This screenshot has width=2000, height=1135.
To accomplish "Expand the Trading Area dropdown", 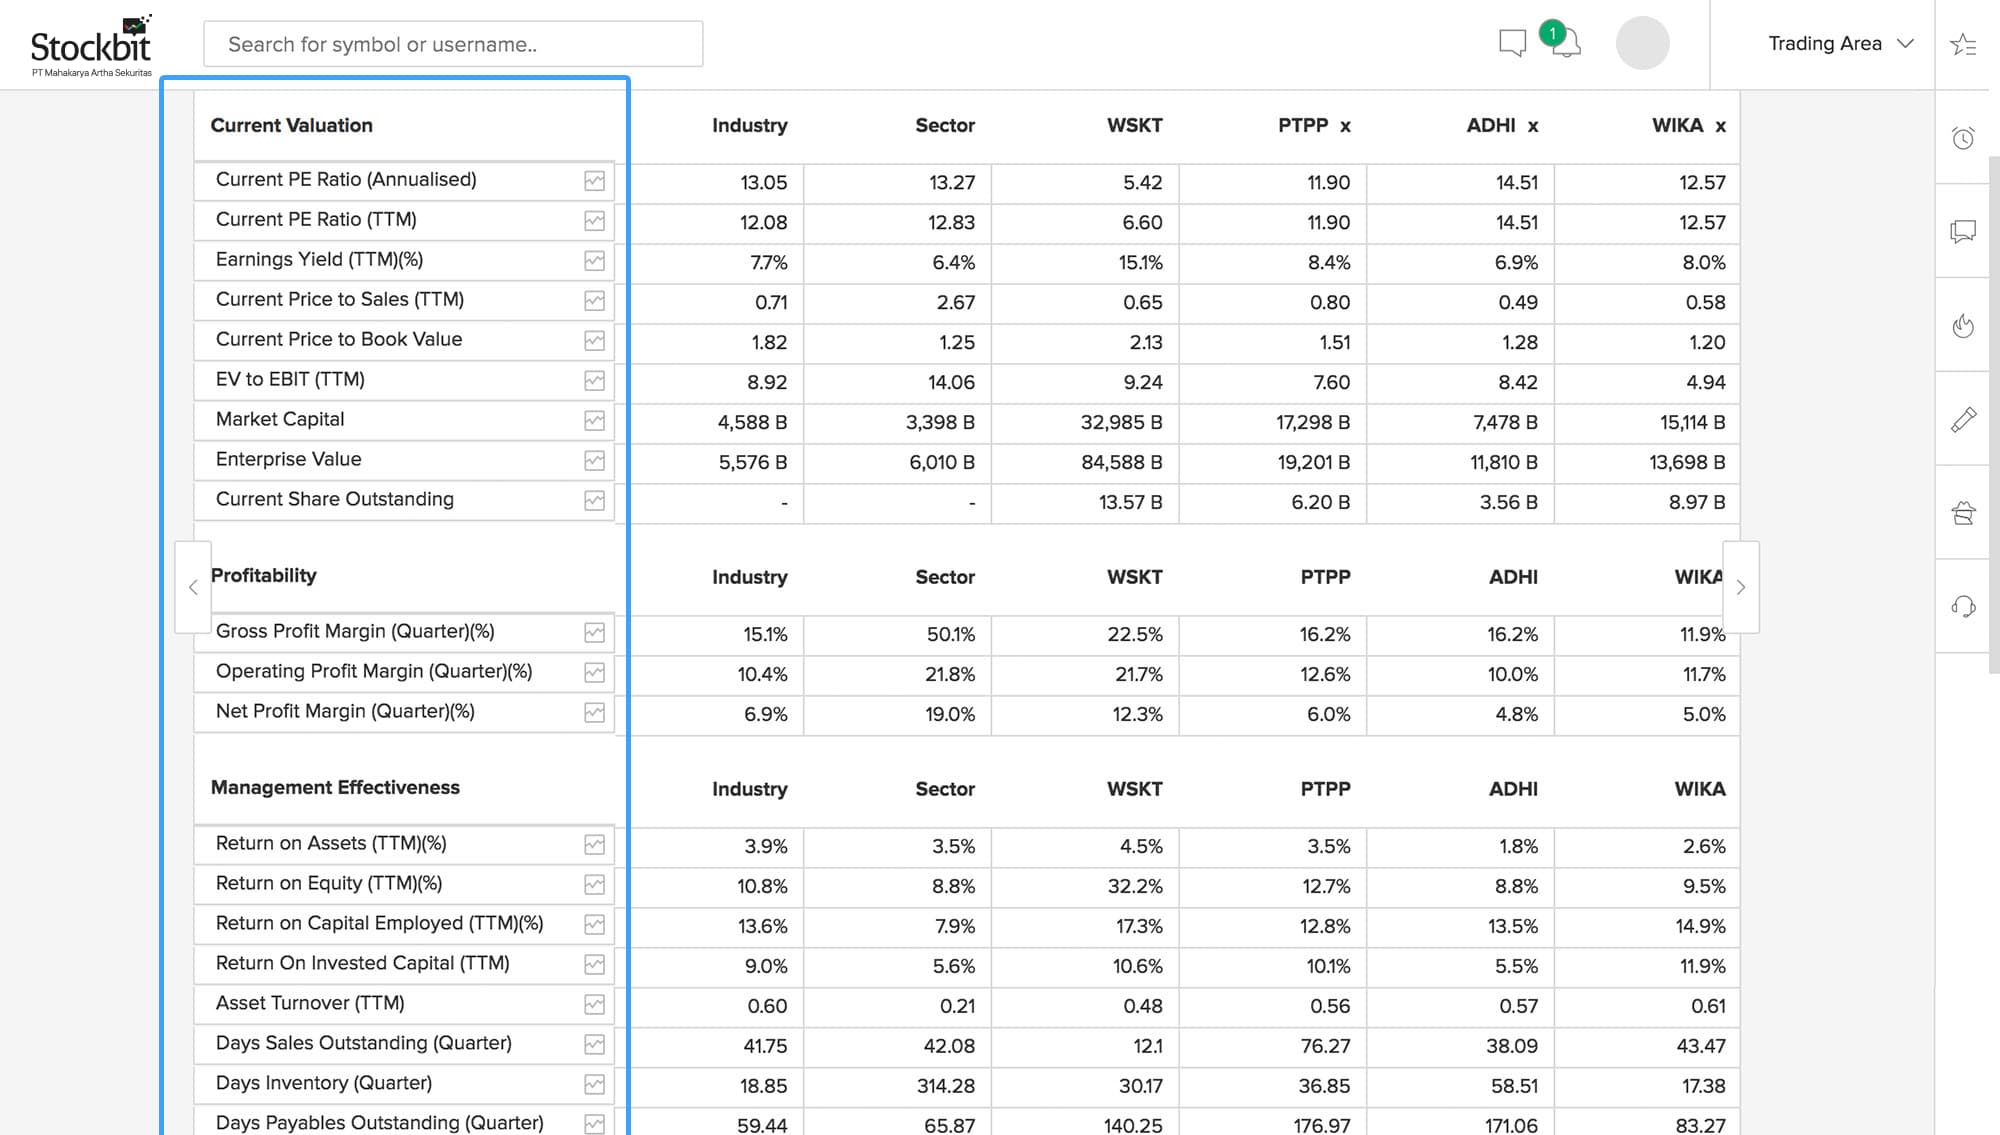I will (1840, 43).
